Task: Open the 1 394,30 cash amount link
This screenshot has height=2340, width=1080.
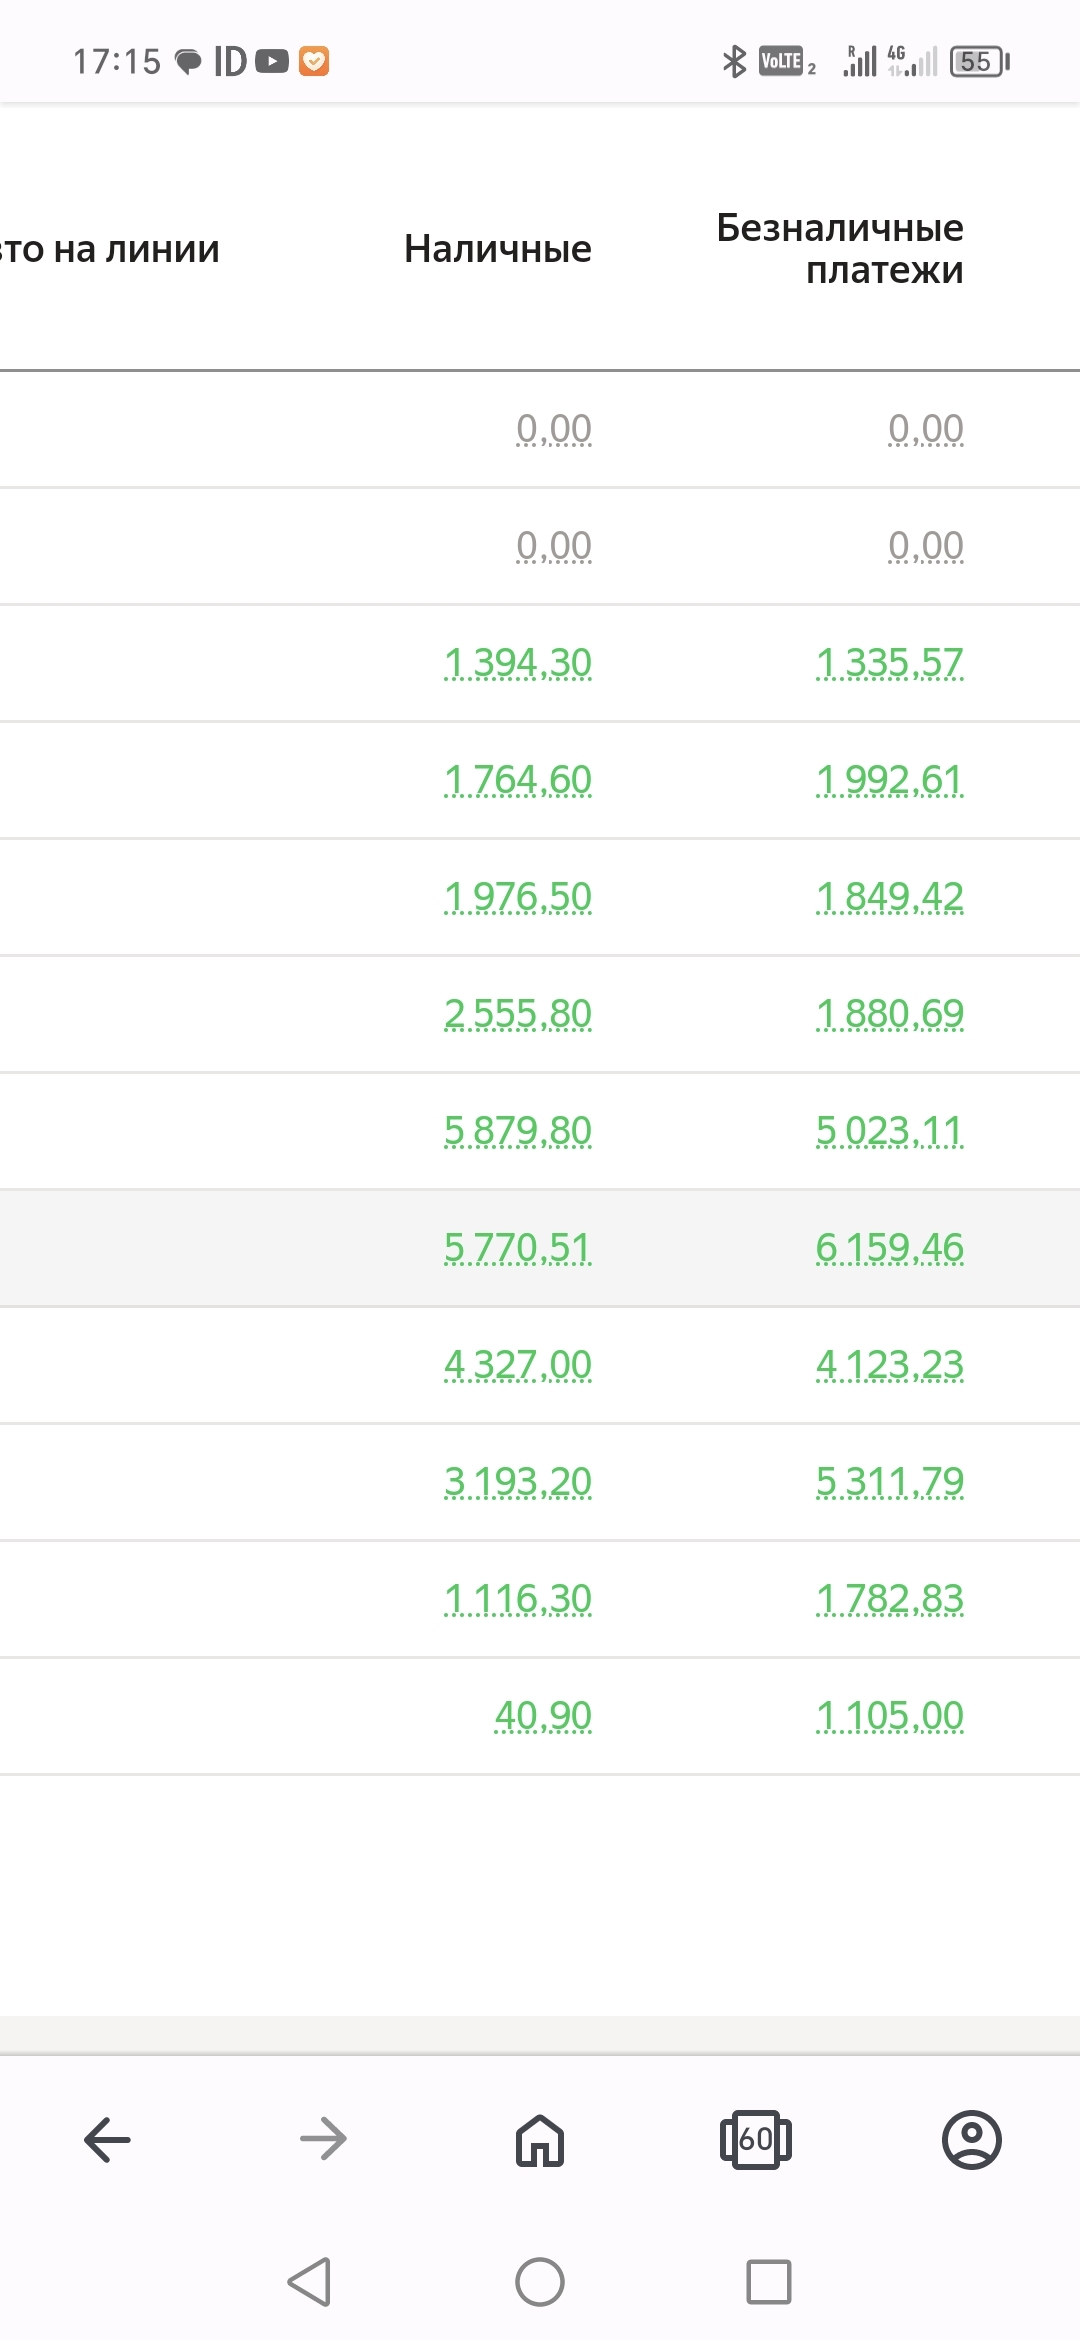Action: pos(518,663)
